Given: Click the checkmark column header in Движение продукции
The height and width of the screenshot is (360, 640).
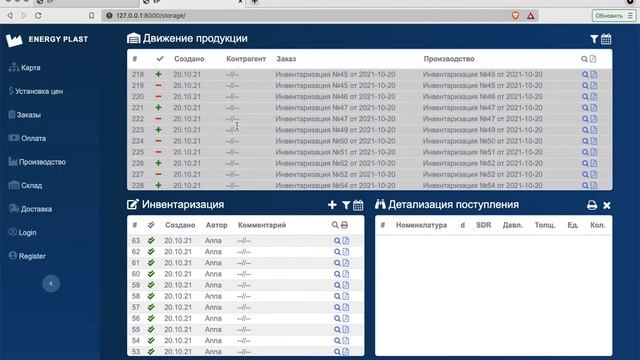Looking at the screenshot, I should (160, 59).
